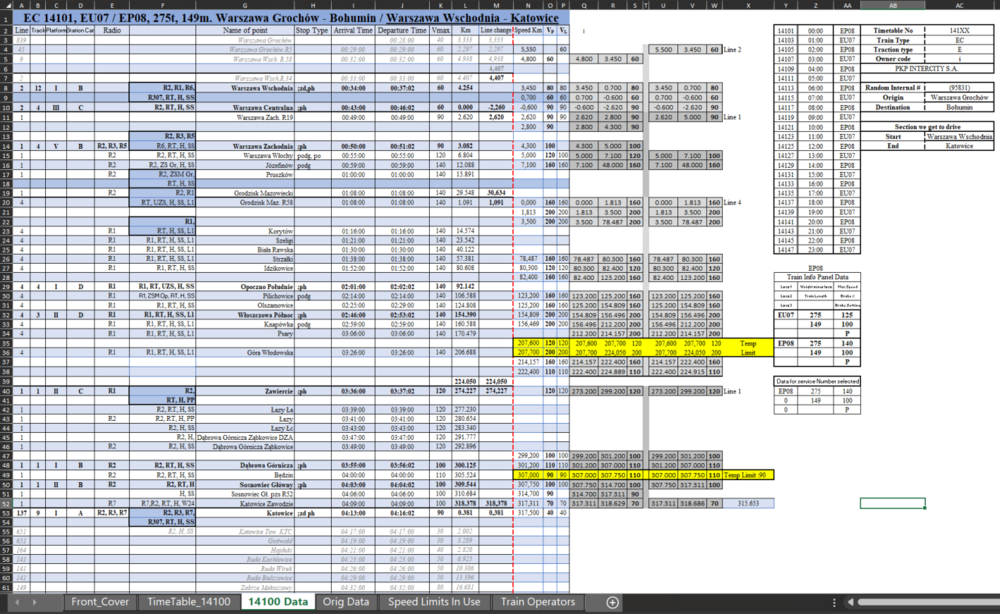Click row header 1

click(7, 16)
